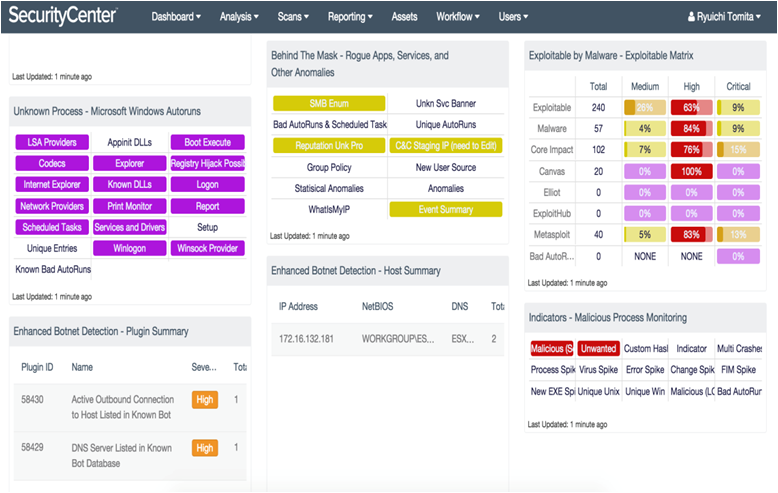Click the WhatIsMyIP cell
The height and width of the screenshot is (493, 778).
(329, 209)
